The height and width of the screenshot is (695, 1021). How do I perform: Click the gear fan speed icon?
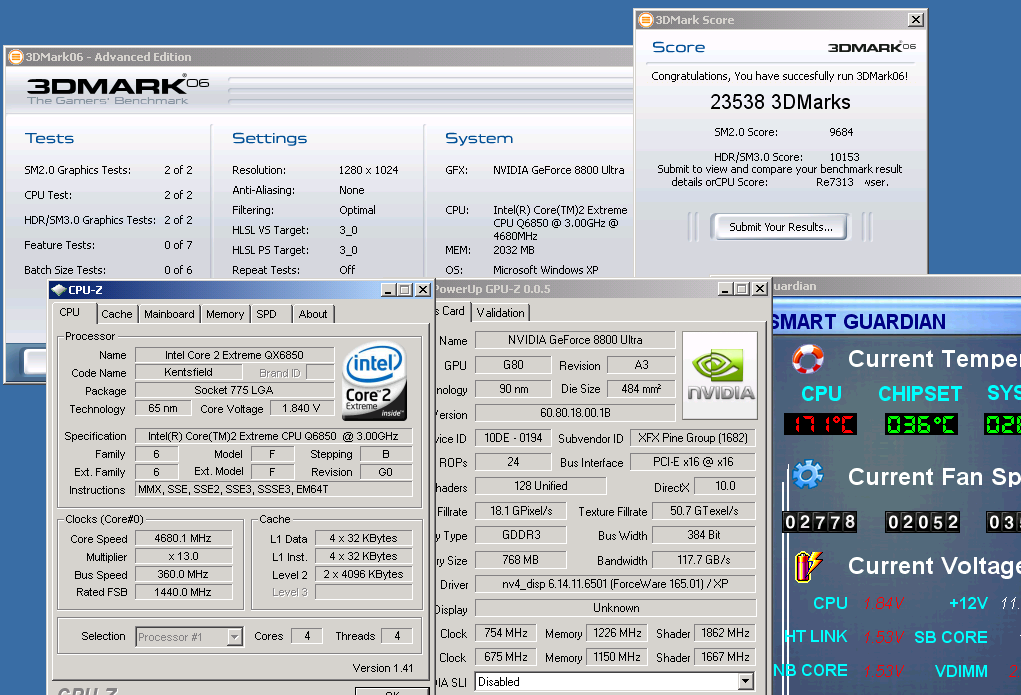[808, 475]
